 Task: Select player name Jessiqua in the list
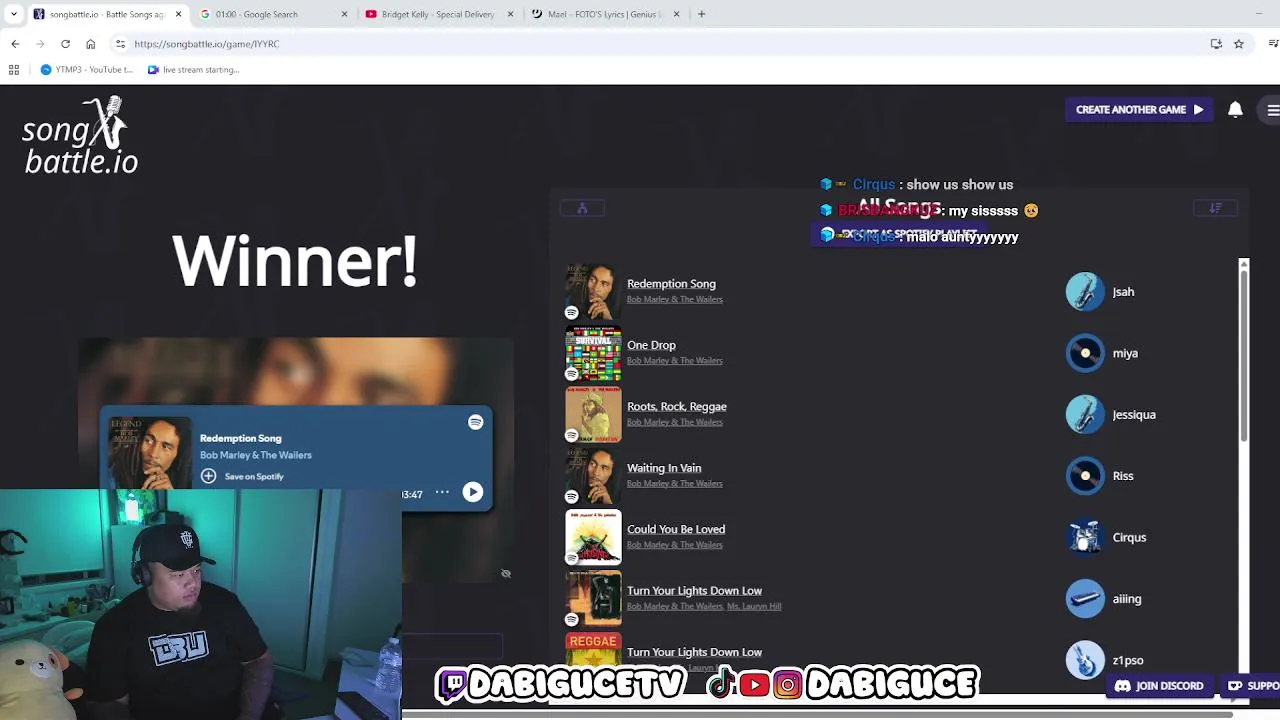pyautogui.click(x=1134, y=415)
